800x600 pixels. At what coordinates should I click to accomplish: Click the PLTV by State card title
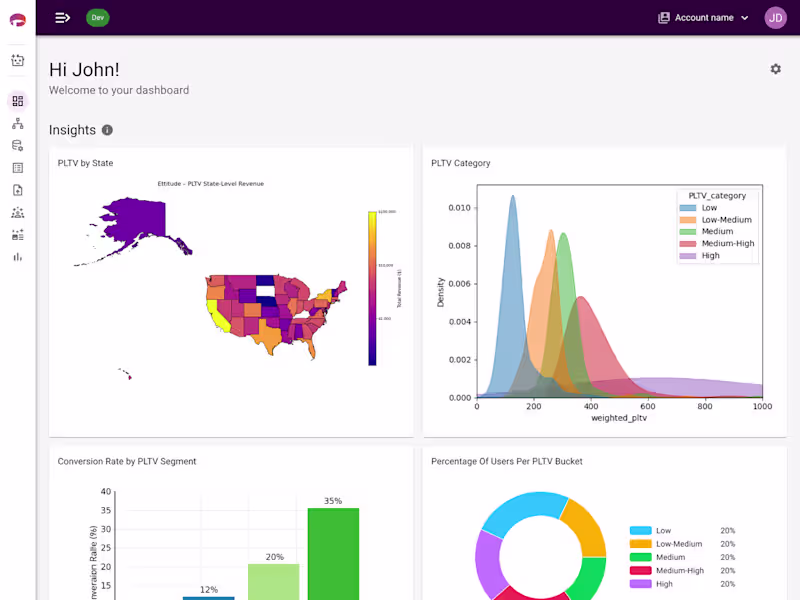(x=85, y=163)
